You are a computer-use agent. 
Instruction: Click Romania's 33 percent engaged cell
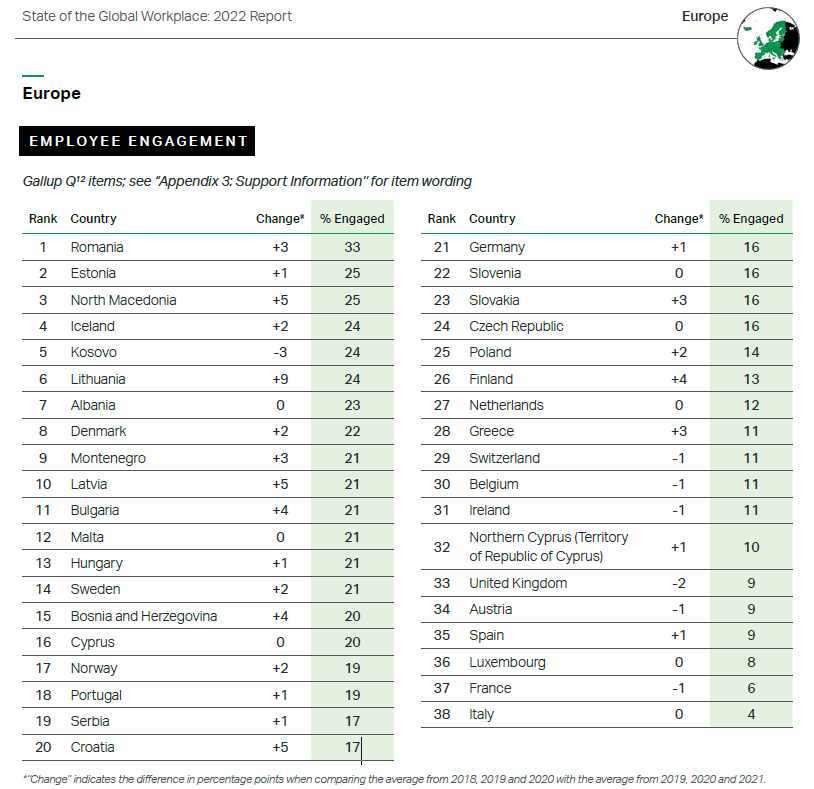[352, 247]
